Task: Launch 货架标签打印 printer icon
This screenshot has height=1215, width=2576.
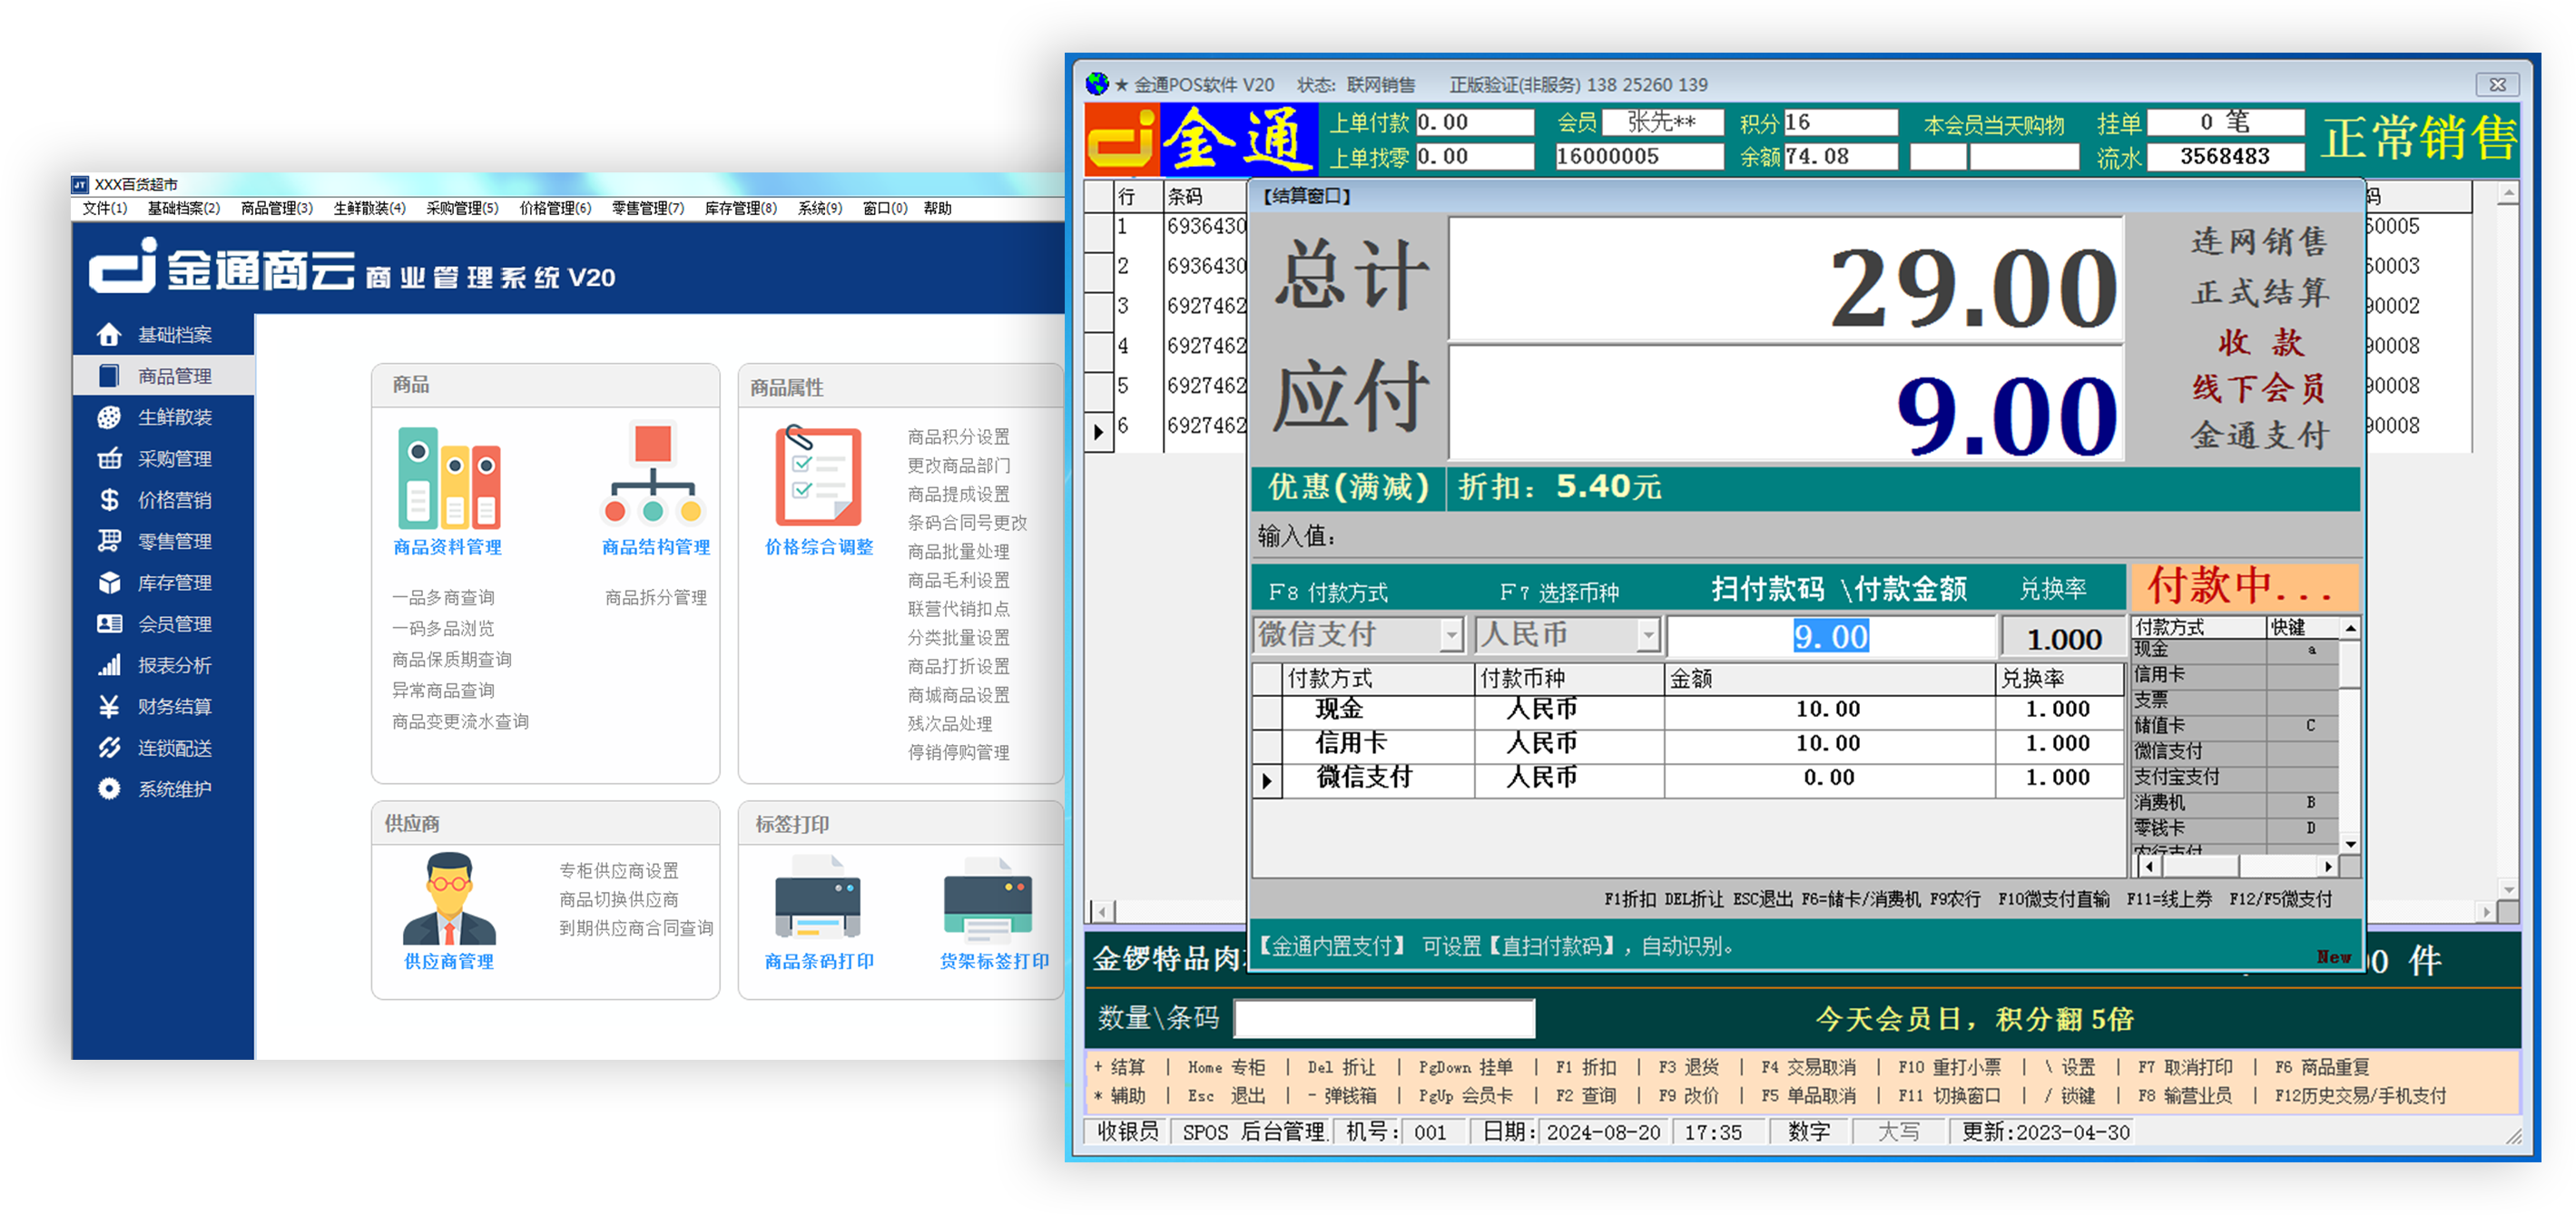Action: [x=988, y=898]
